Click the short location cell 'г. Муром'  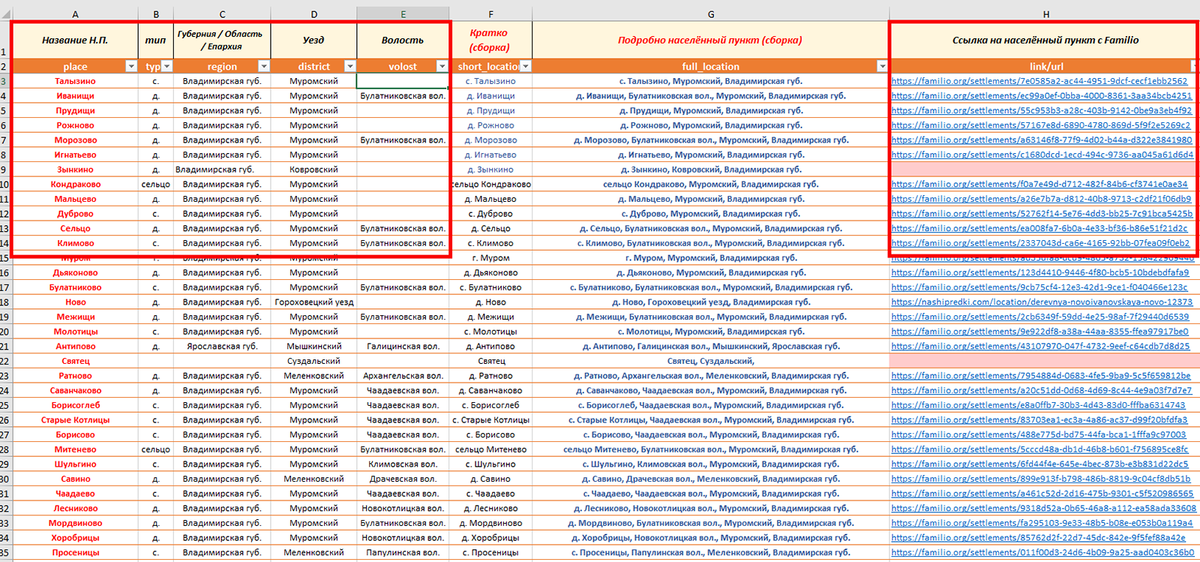pyautogui.click(x=491, y=258)
